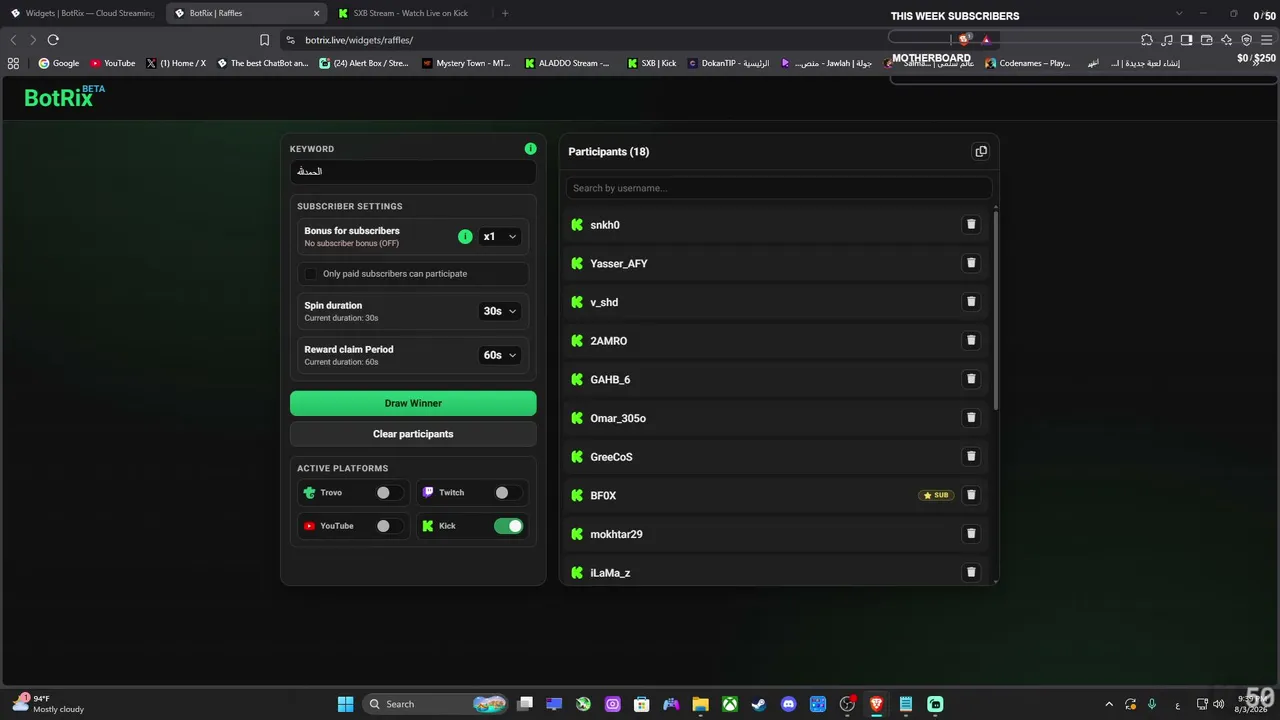The height and width of the screenshot is (720, 1280).
Task: Open the SXB | Kick bookmark
Action: pyautogui.click(x=652, y=63)
